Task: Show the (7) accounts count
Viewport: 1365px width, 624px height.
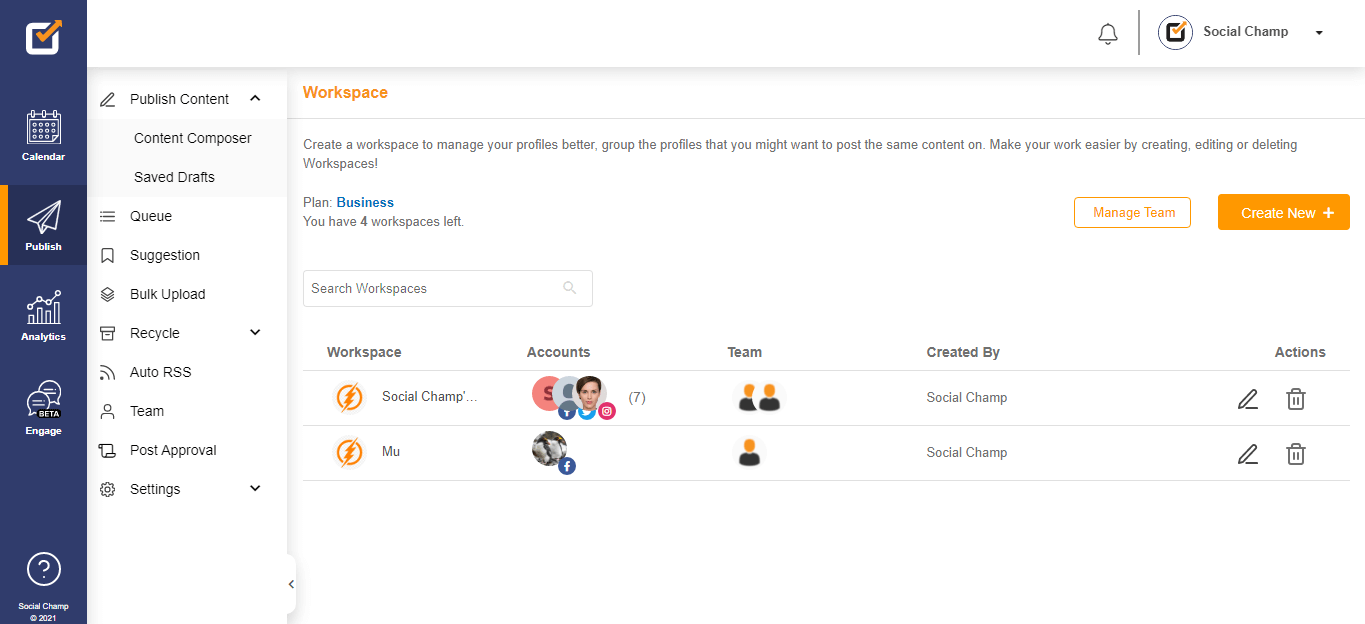Action: click(637, 397)
